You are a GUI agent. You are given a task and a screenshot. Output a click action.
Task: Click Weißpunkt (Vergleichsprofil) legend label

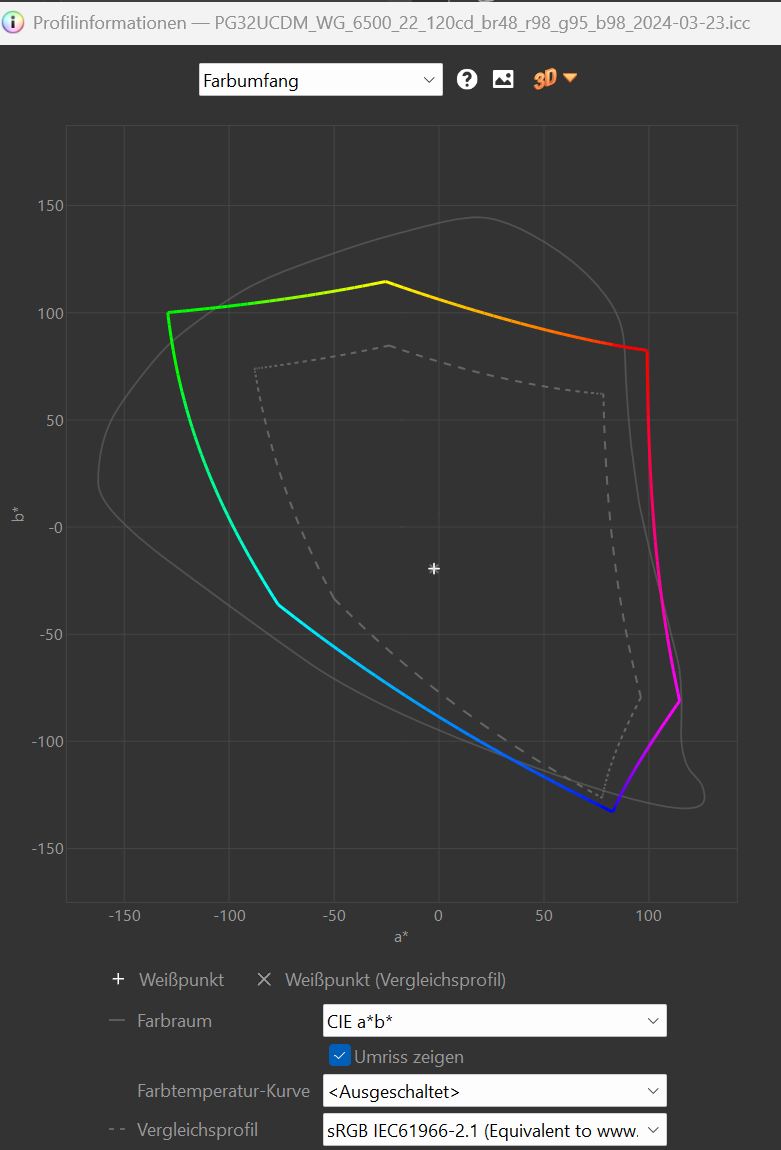coord(395,980)
